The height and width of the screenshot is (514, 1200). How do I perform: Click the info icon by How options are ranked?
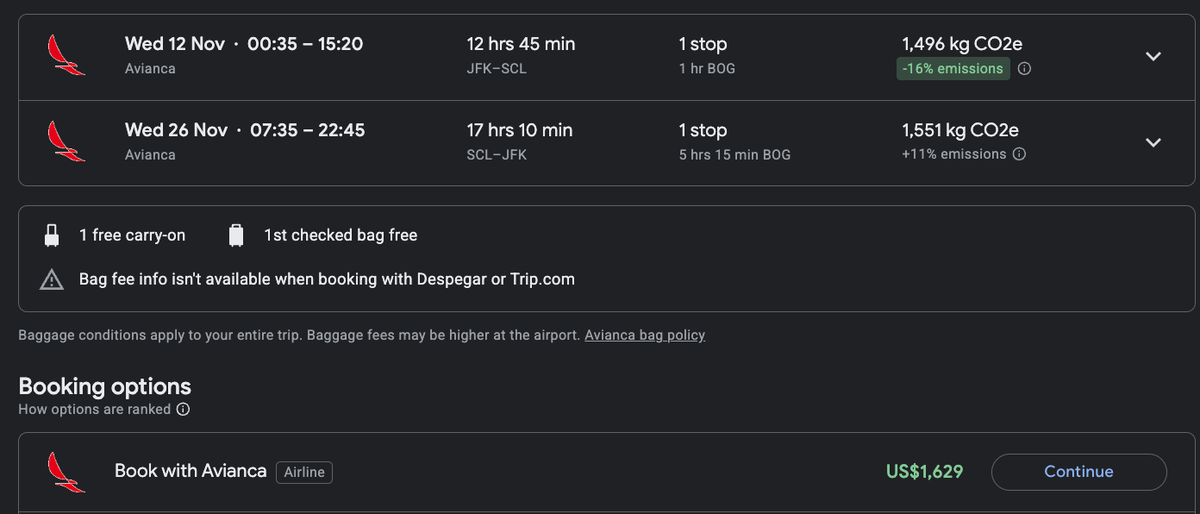[183, 410]
